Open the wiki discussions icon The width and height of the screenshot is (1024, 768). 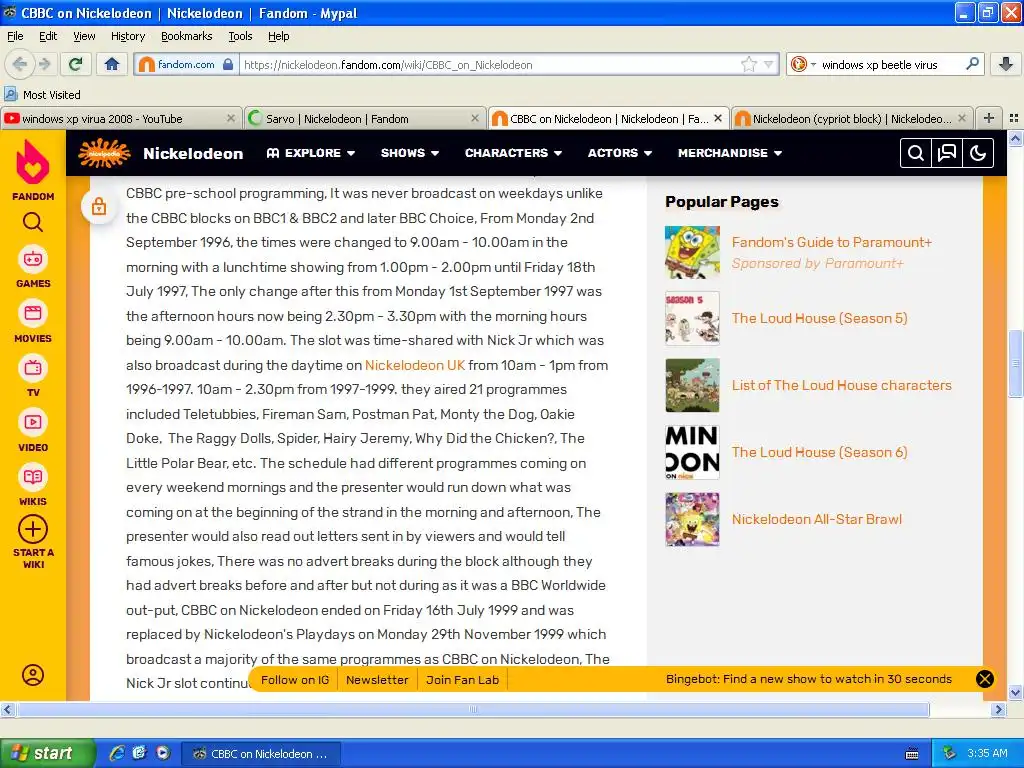coord(946,153)
